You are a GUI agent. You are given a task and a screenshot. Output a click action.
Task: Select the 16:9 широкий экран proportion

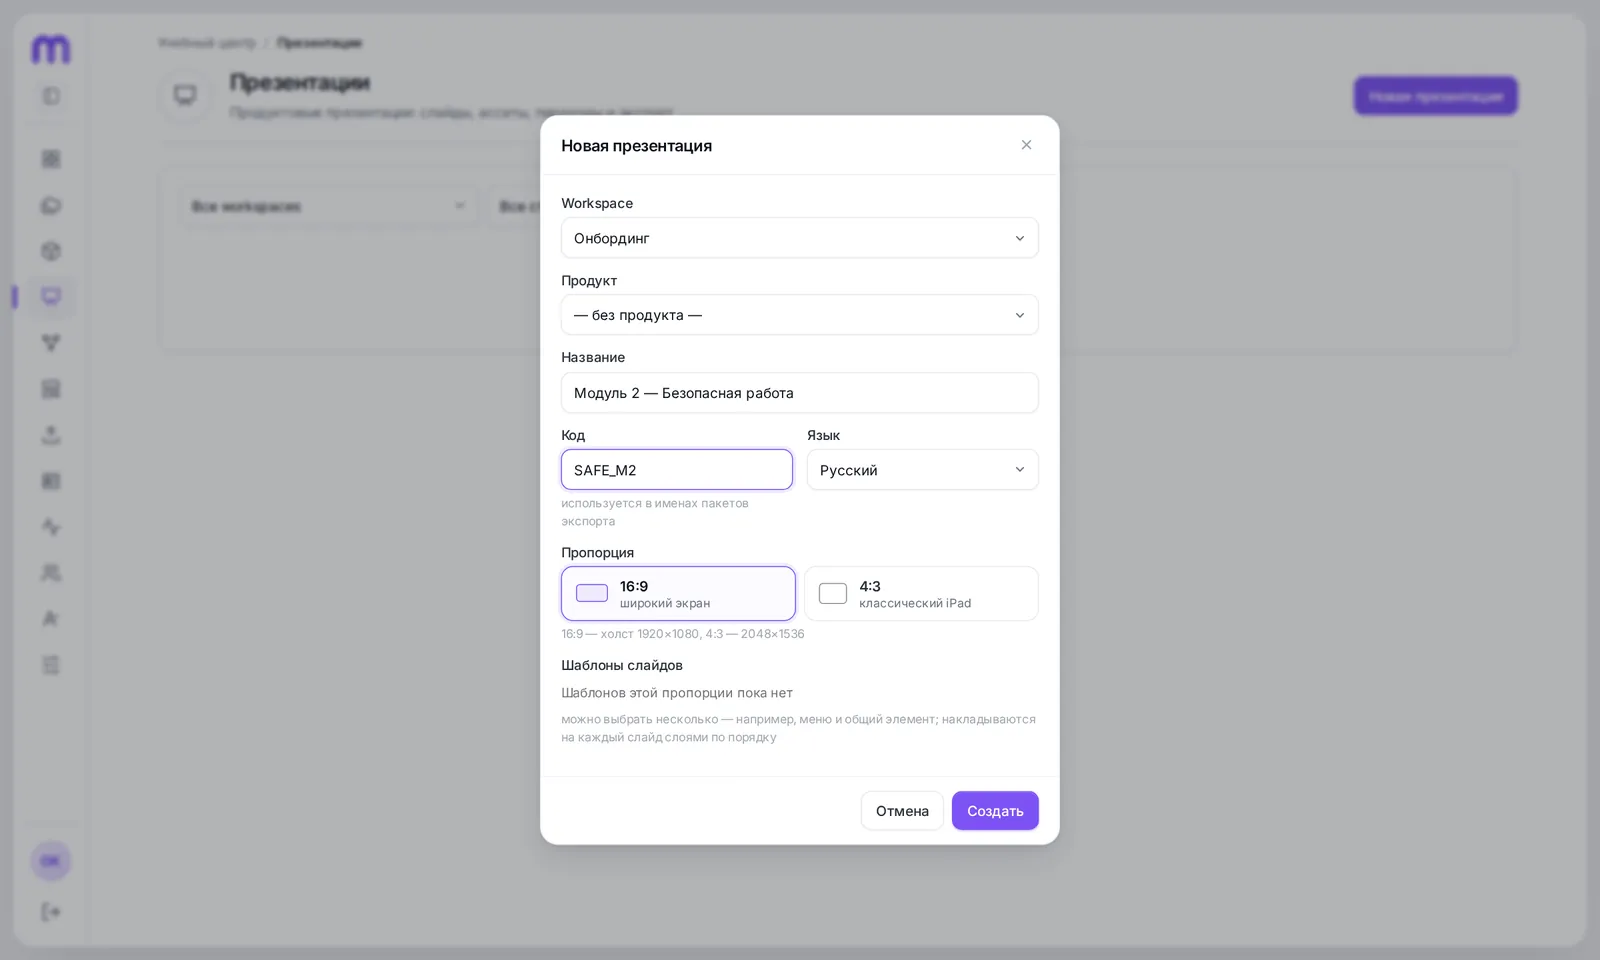tap(678, 594)
